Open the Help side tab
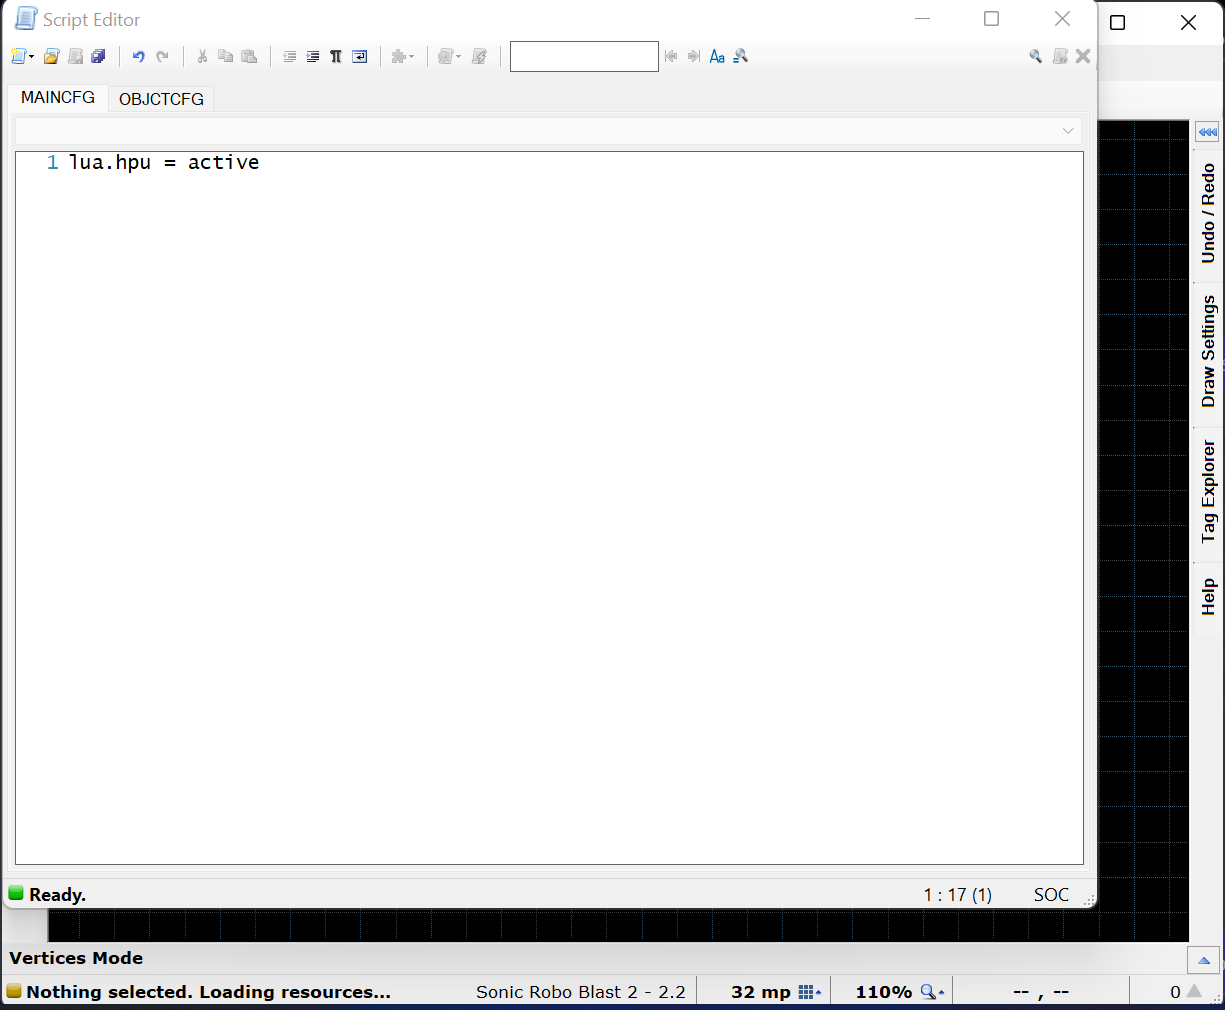The image size is (1225, 1010). [1208, 597]
